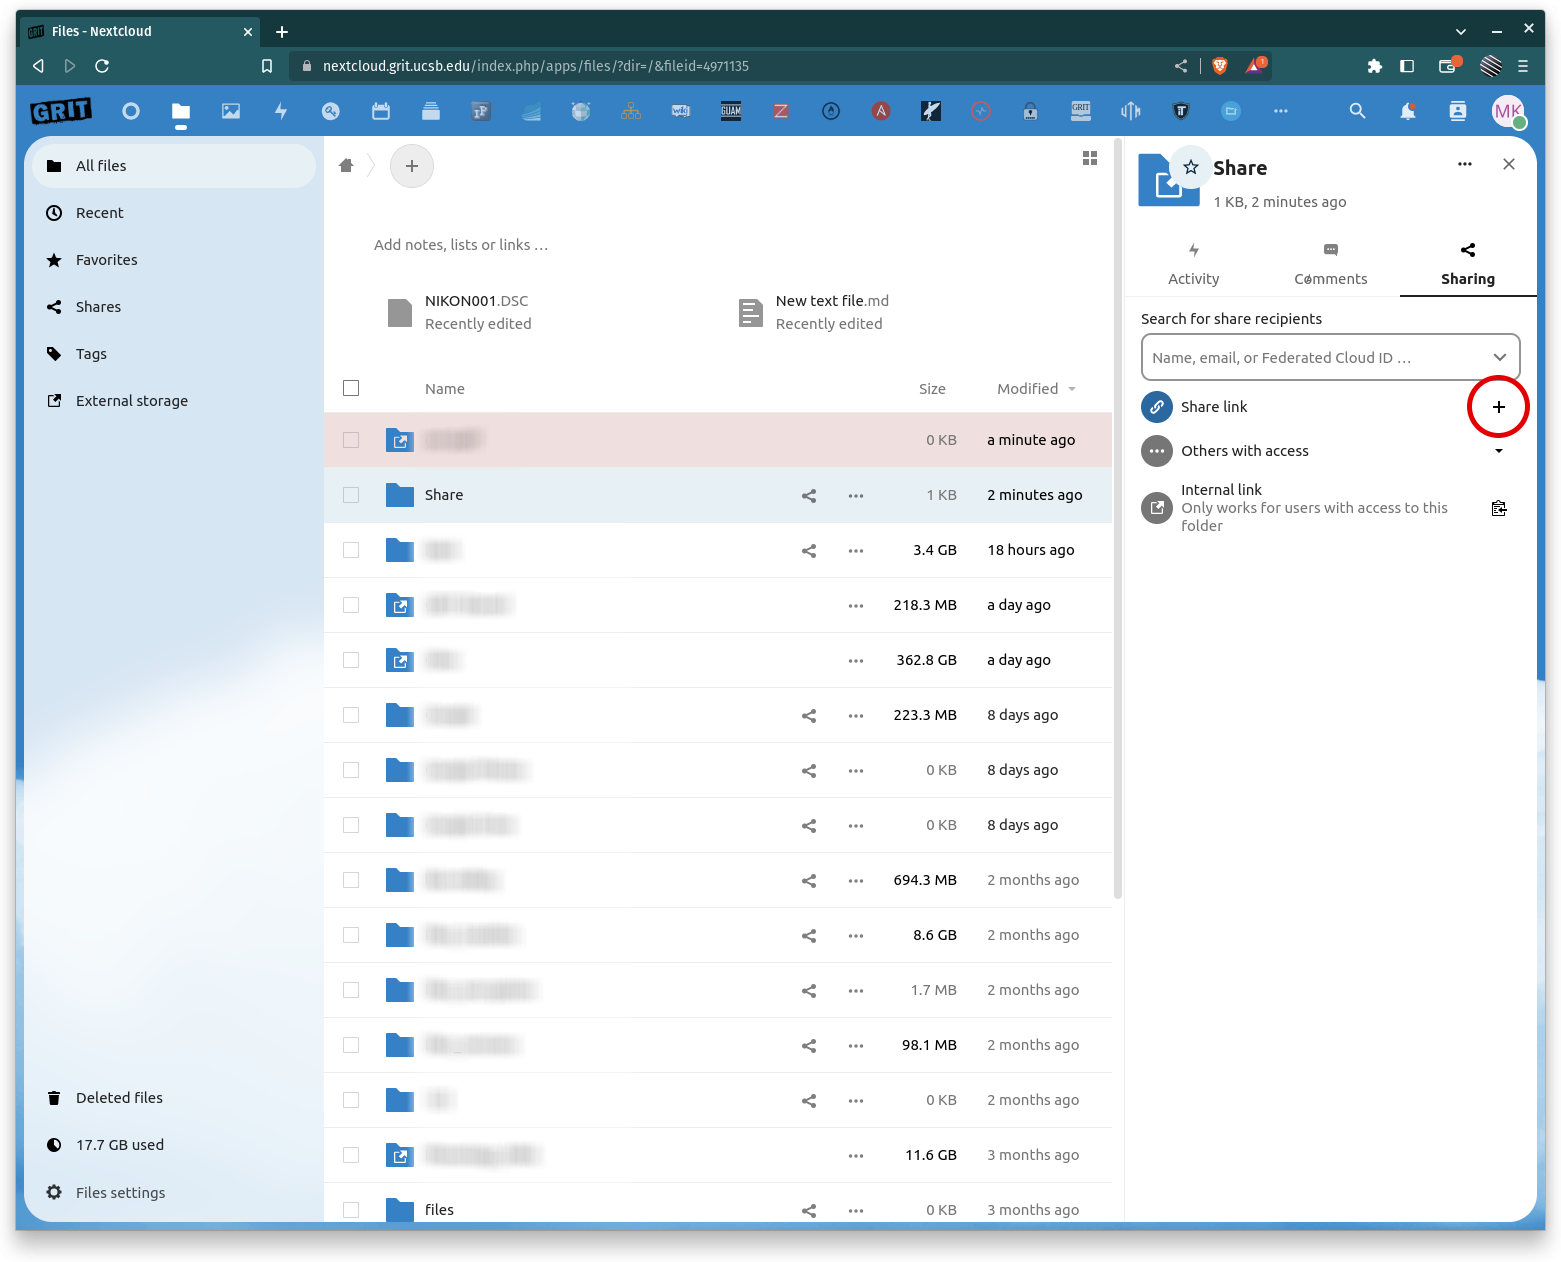Show more apps via top bar ellipsis

click(1281, 111)
